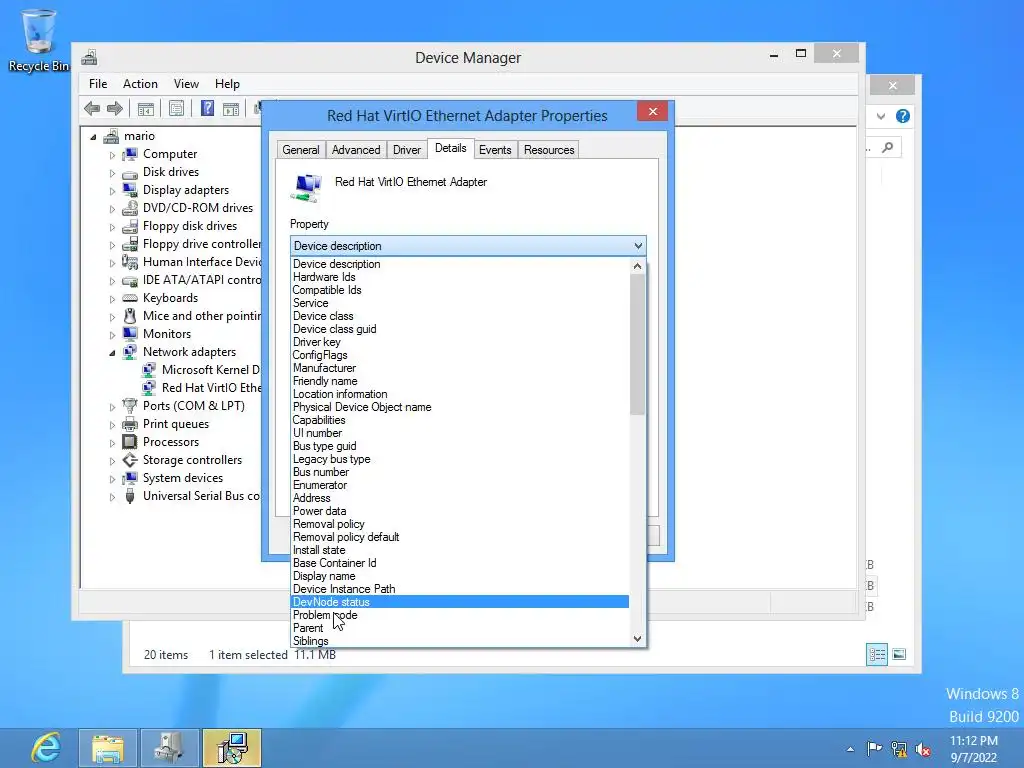Click the blue help icon in Explorer window

903,116
